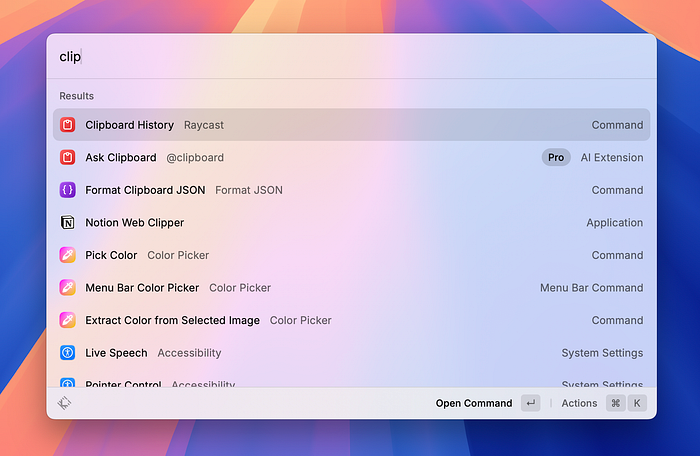This screenshot has height=456, width=700.
Task: Open the Live Speech system setting
Action: click(351, 353)
